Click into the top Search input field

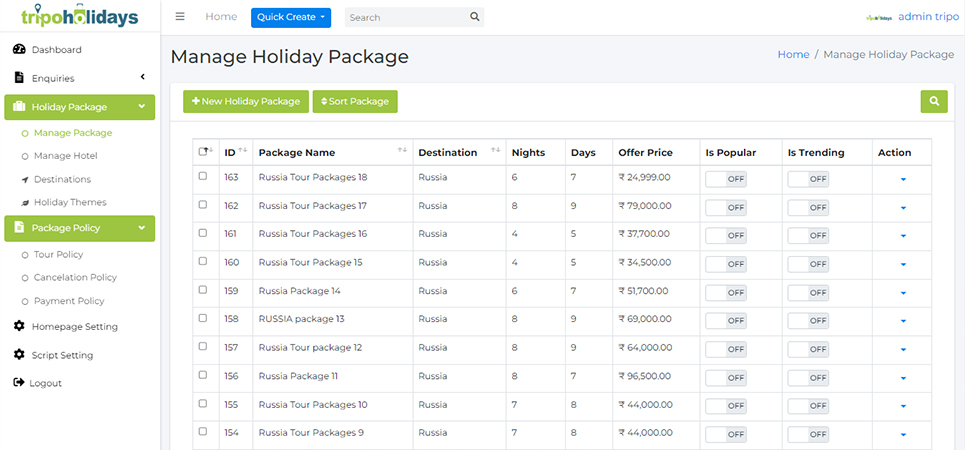(405, 17)
